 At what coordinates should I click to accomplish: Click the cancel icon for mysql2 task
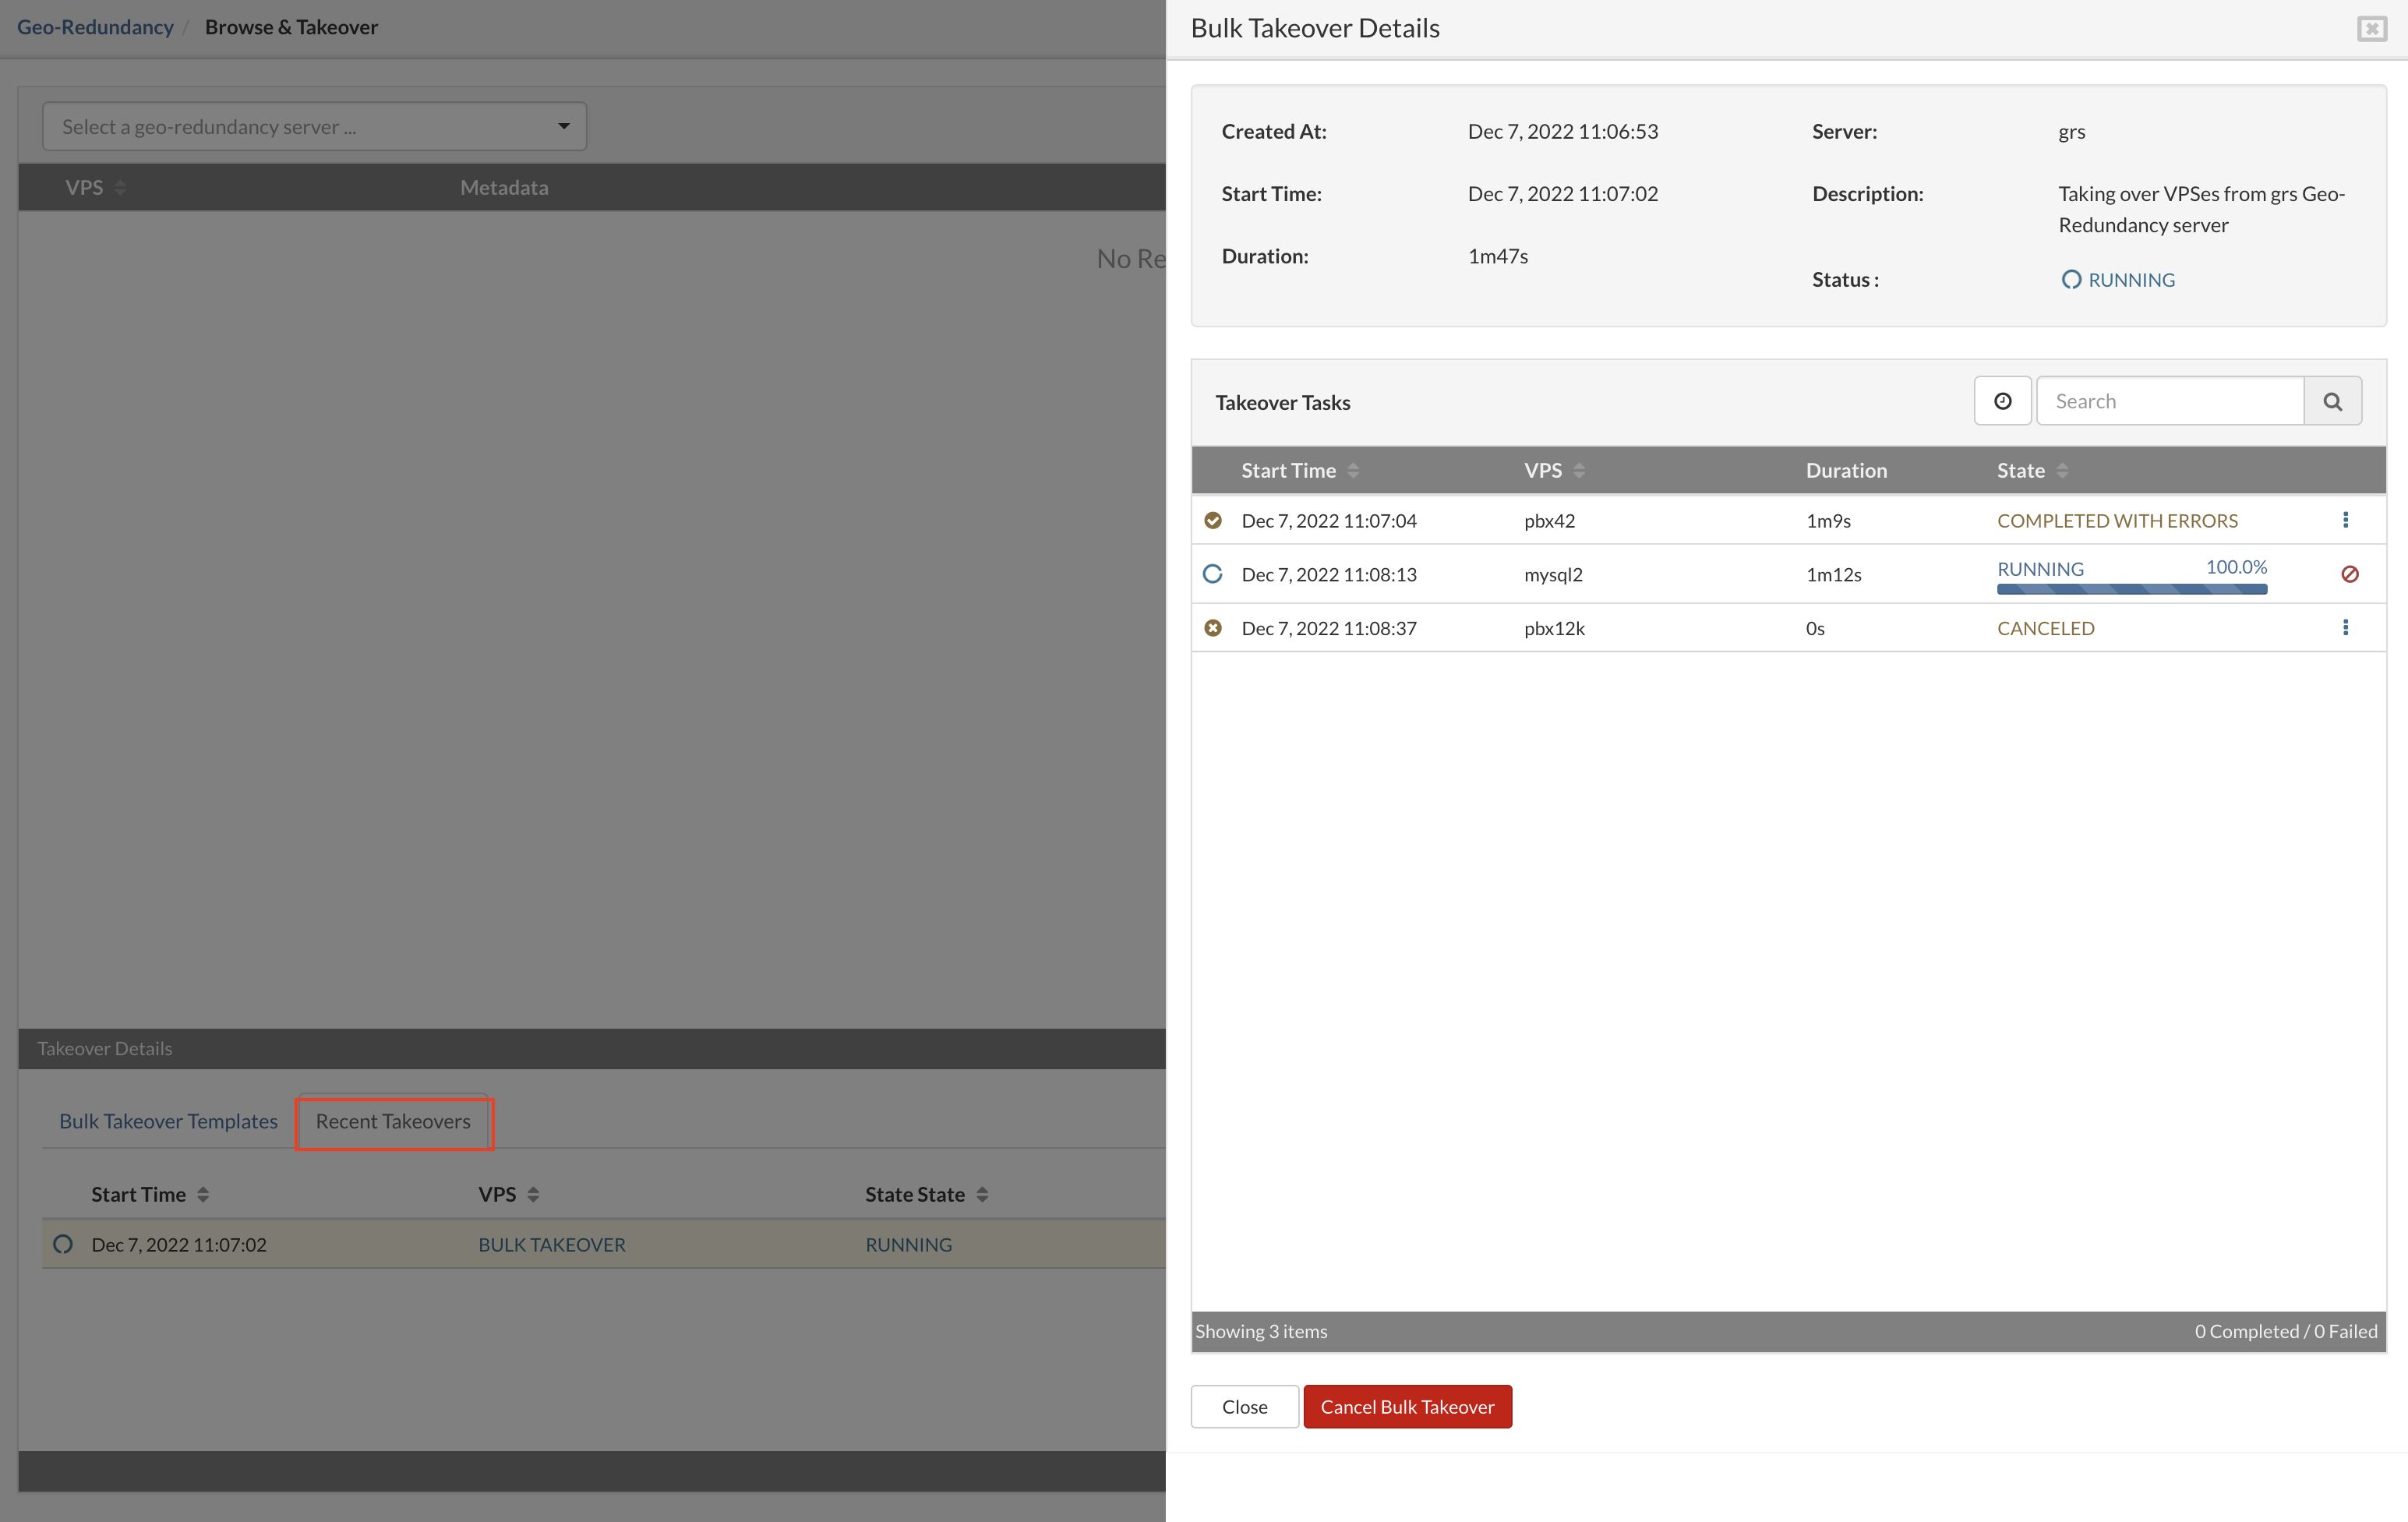(x=2349, y=574)
